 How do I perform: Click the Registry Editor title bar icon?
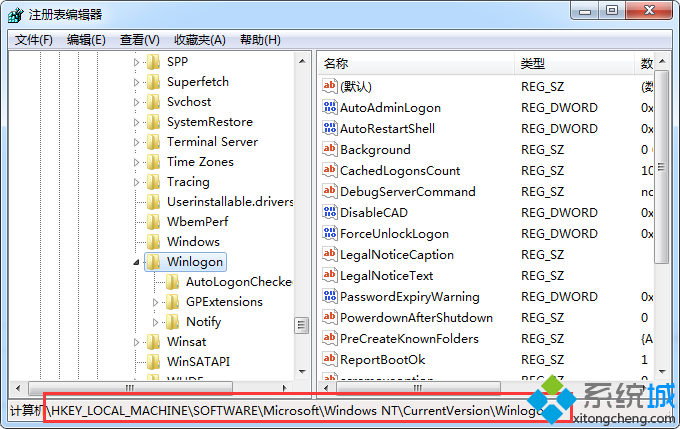pos(16,15)
